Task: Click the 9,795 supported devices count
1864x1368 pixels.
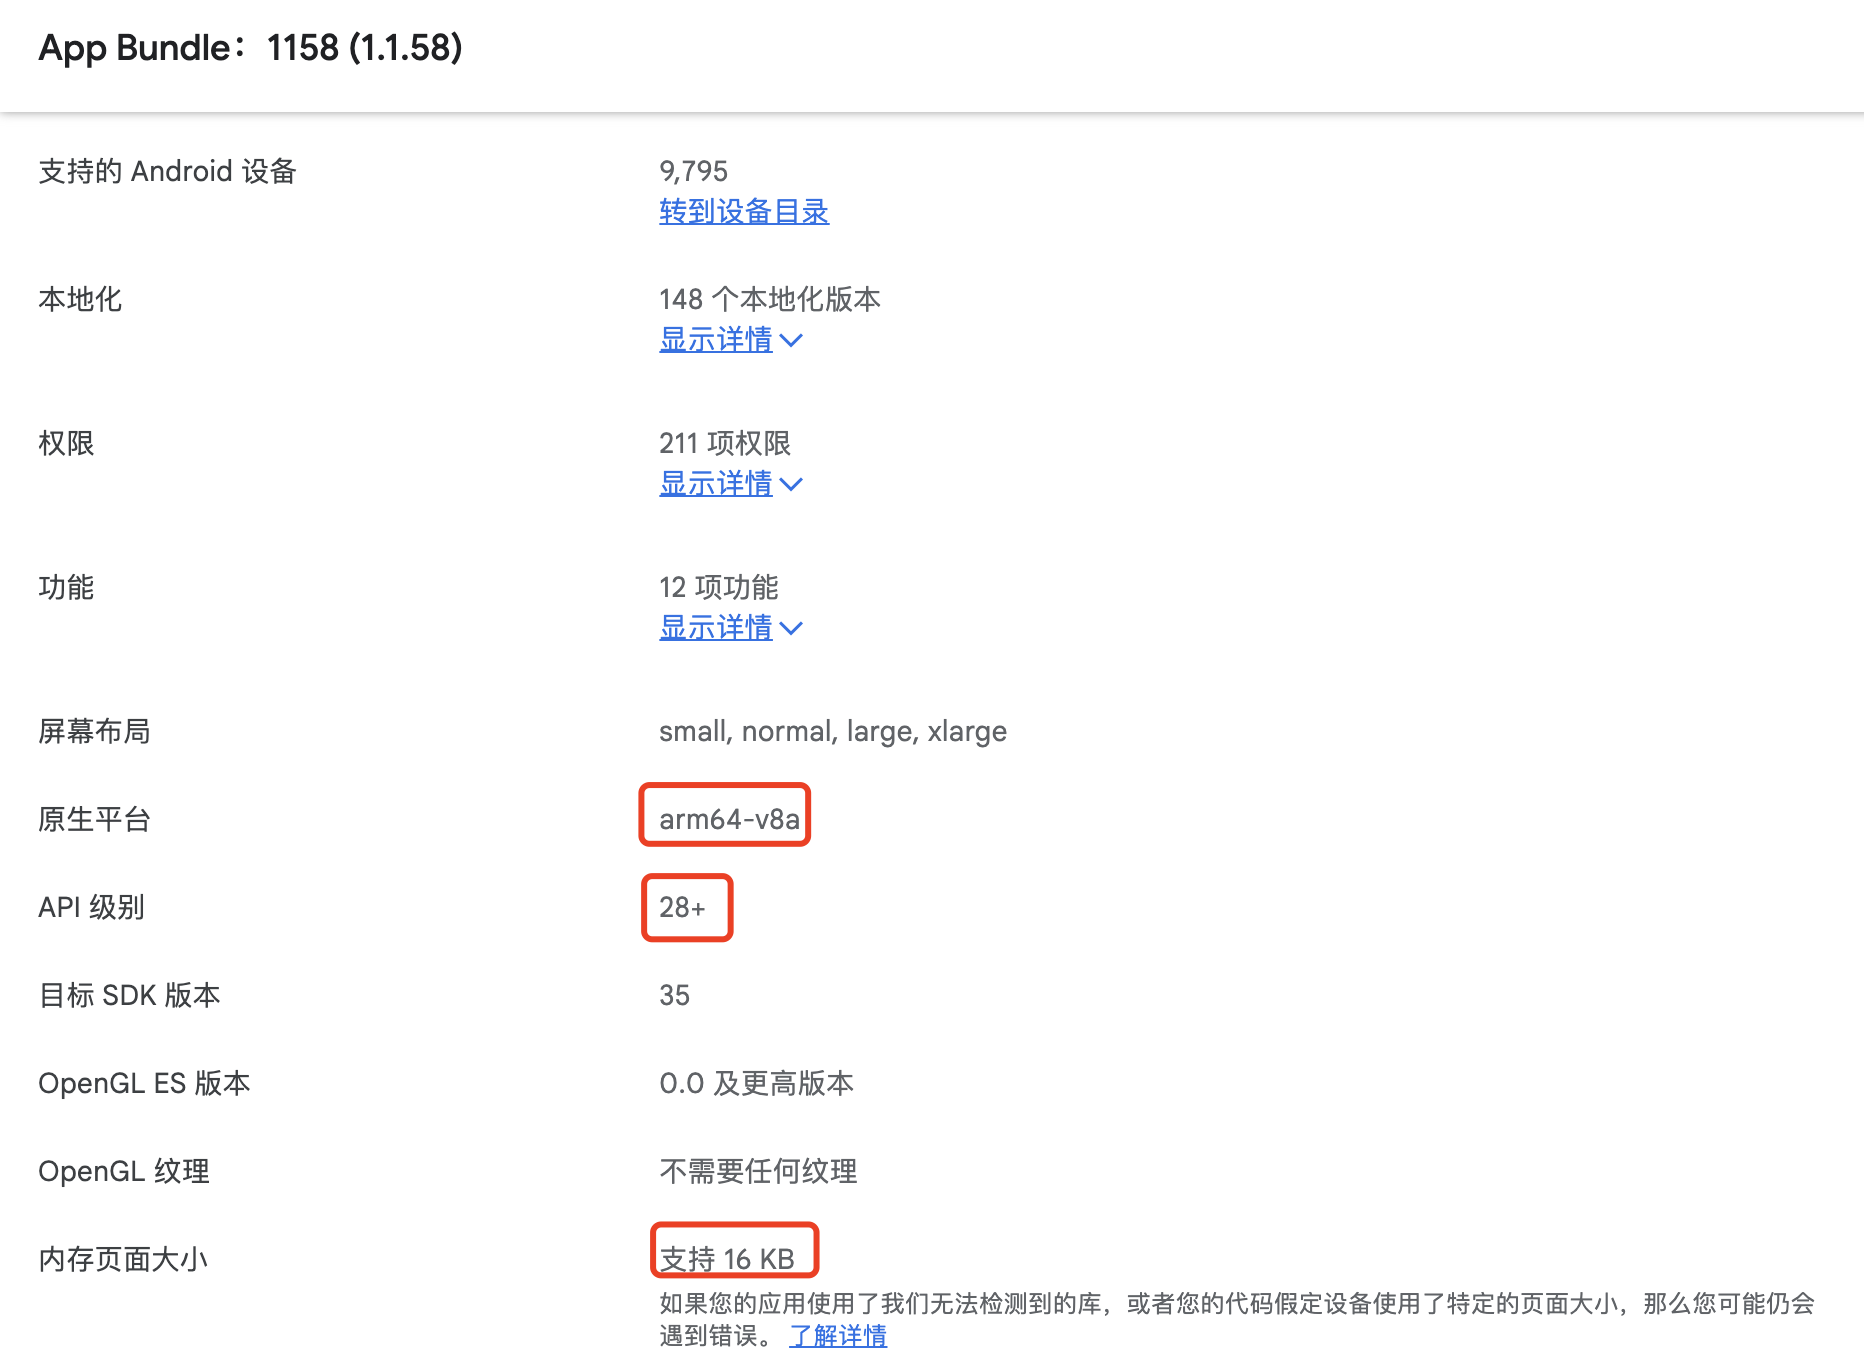Action: coord(694,171)
